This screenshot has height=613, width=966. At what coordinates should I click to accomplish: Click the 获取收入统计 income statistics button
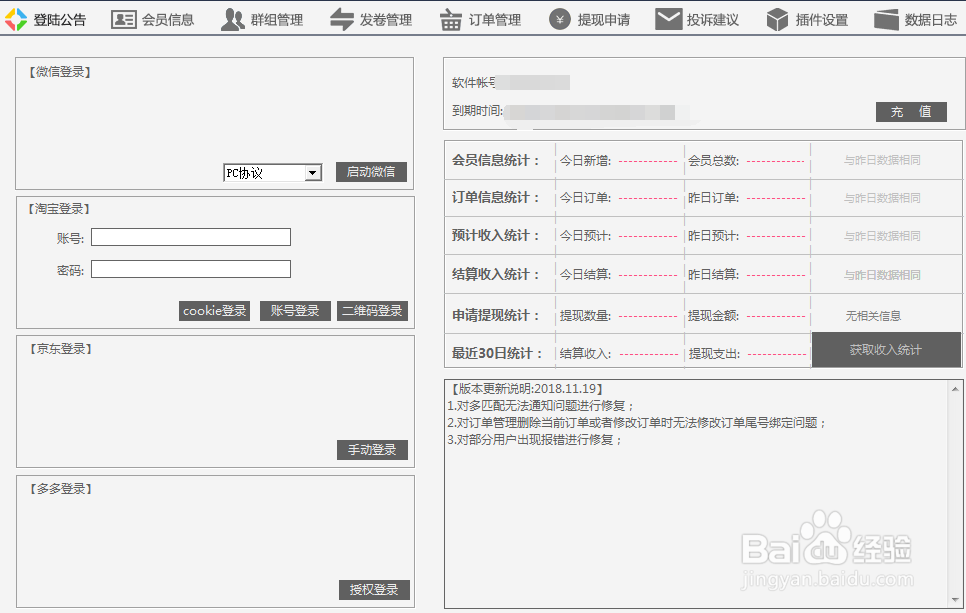(x=886, y=350)
